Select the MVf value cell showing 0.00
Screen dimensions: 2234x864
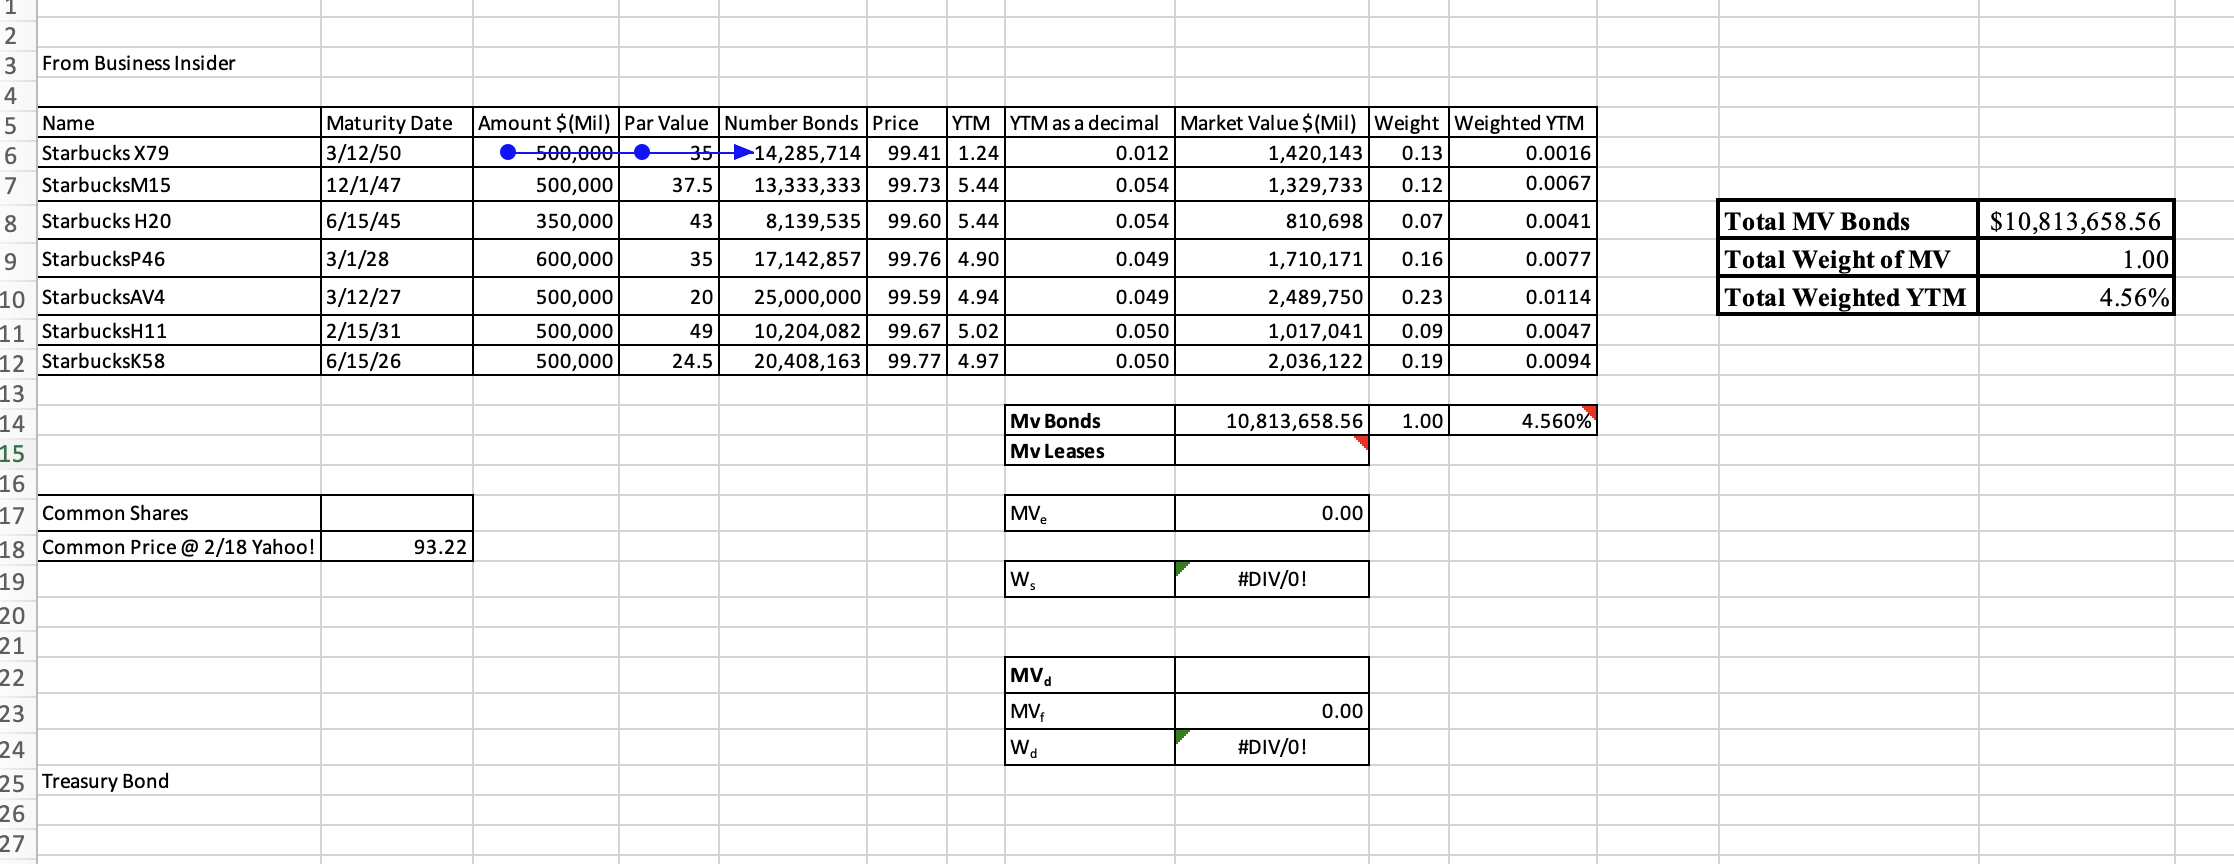tap(1272, 711)
